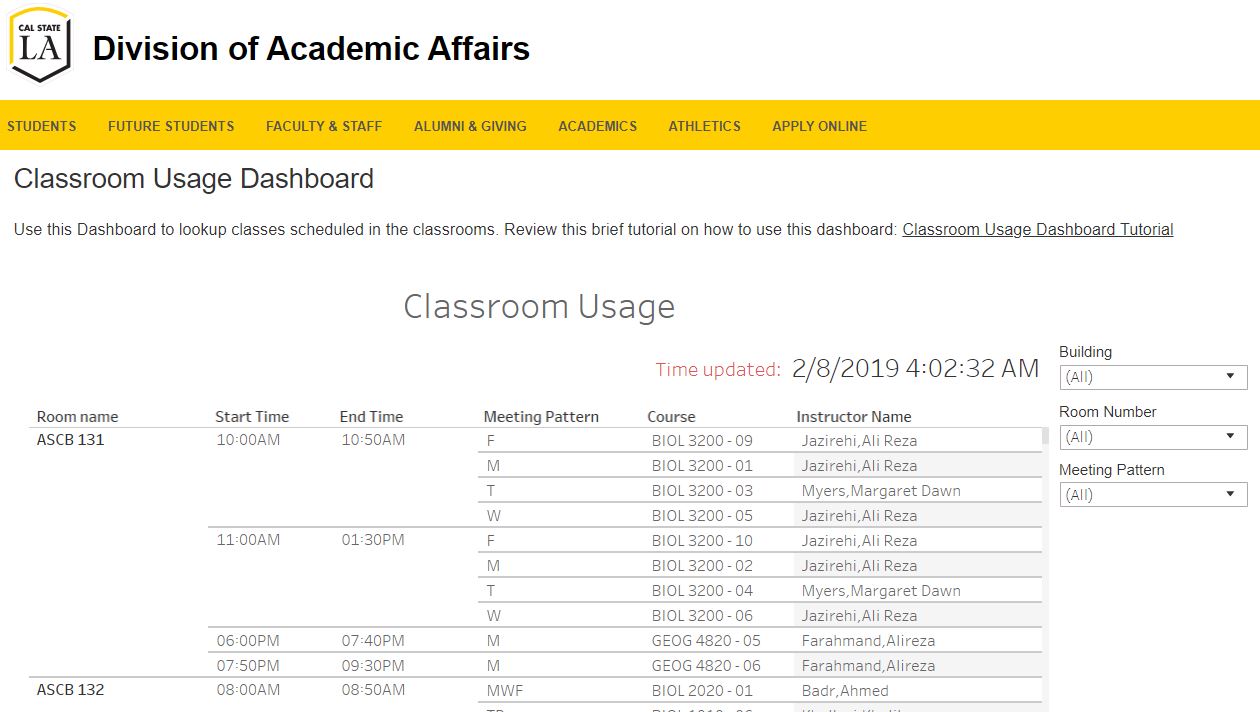Click the 08:50AM end time cell
Viewport: 1260px width, 712px height.
373,689
